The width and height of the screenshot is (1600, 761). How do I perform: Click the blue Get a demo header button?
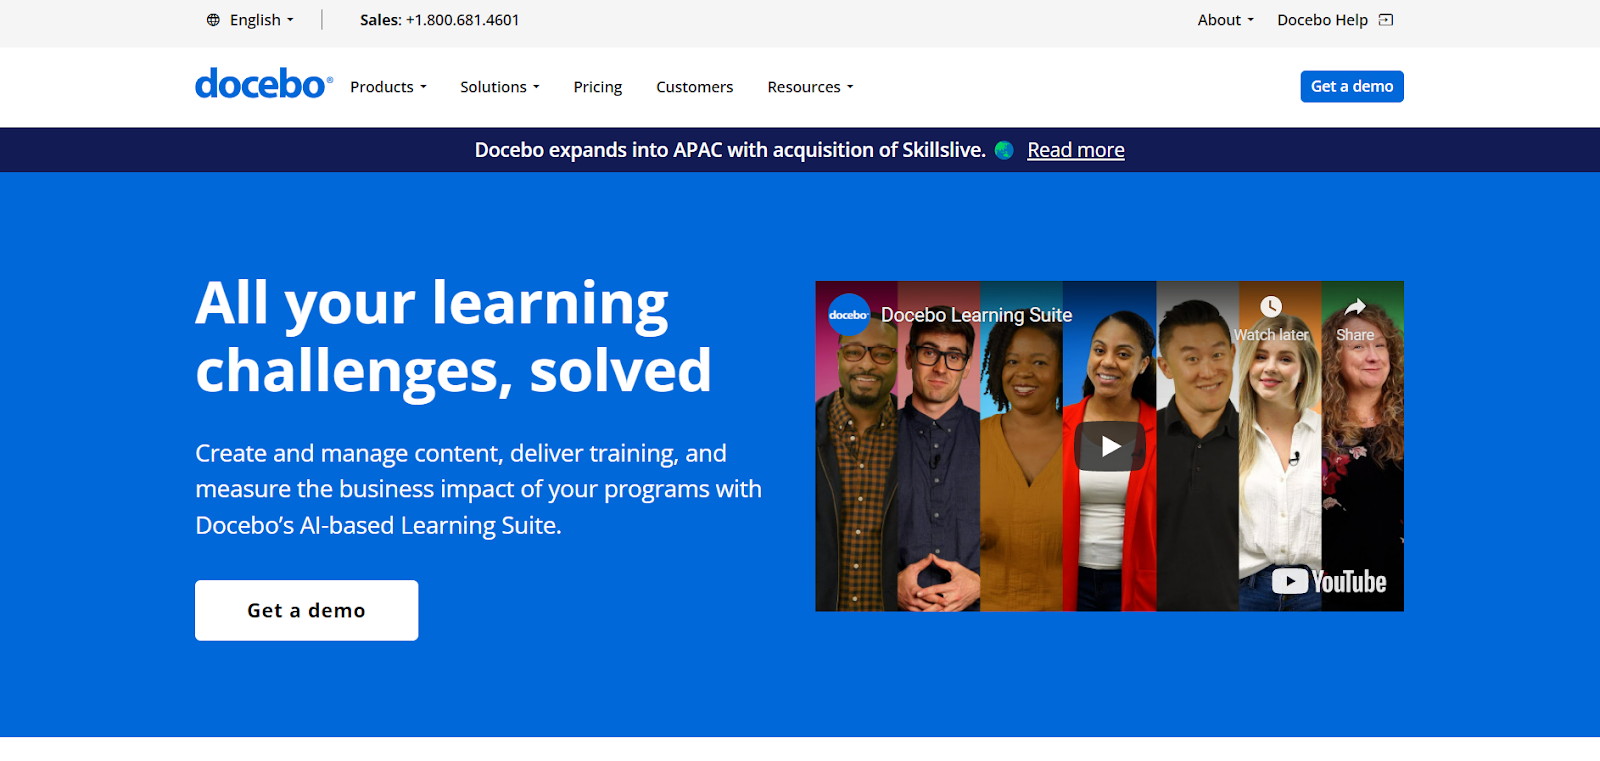(1352, 86)
